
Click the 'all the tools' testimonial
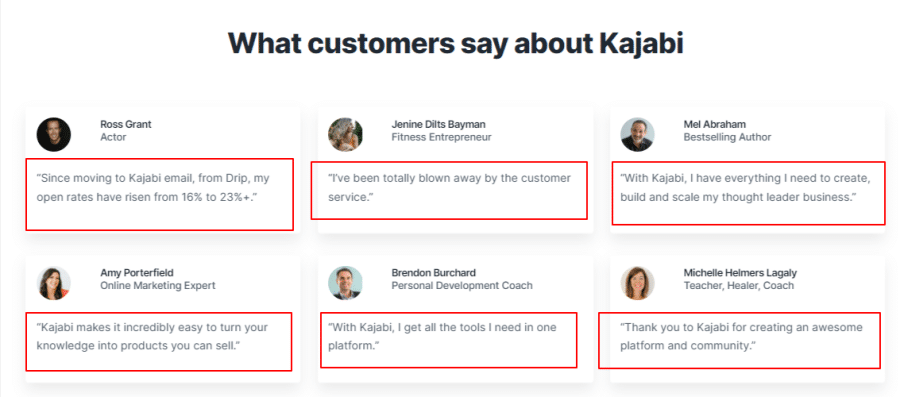coord(442,337)
